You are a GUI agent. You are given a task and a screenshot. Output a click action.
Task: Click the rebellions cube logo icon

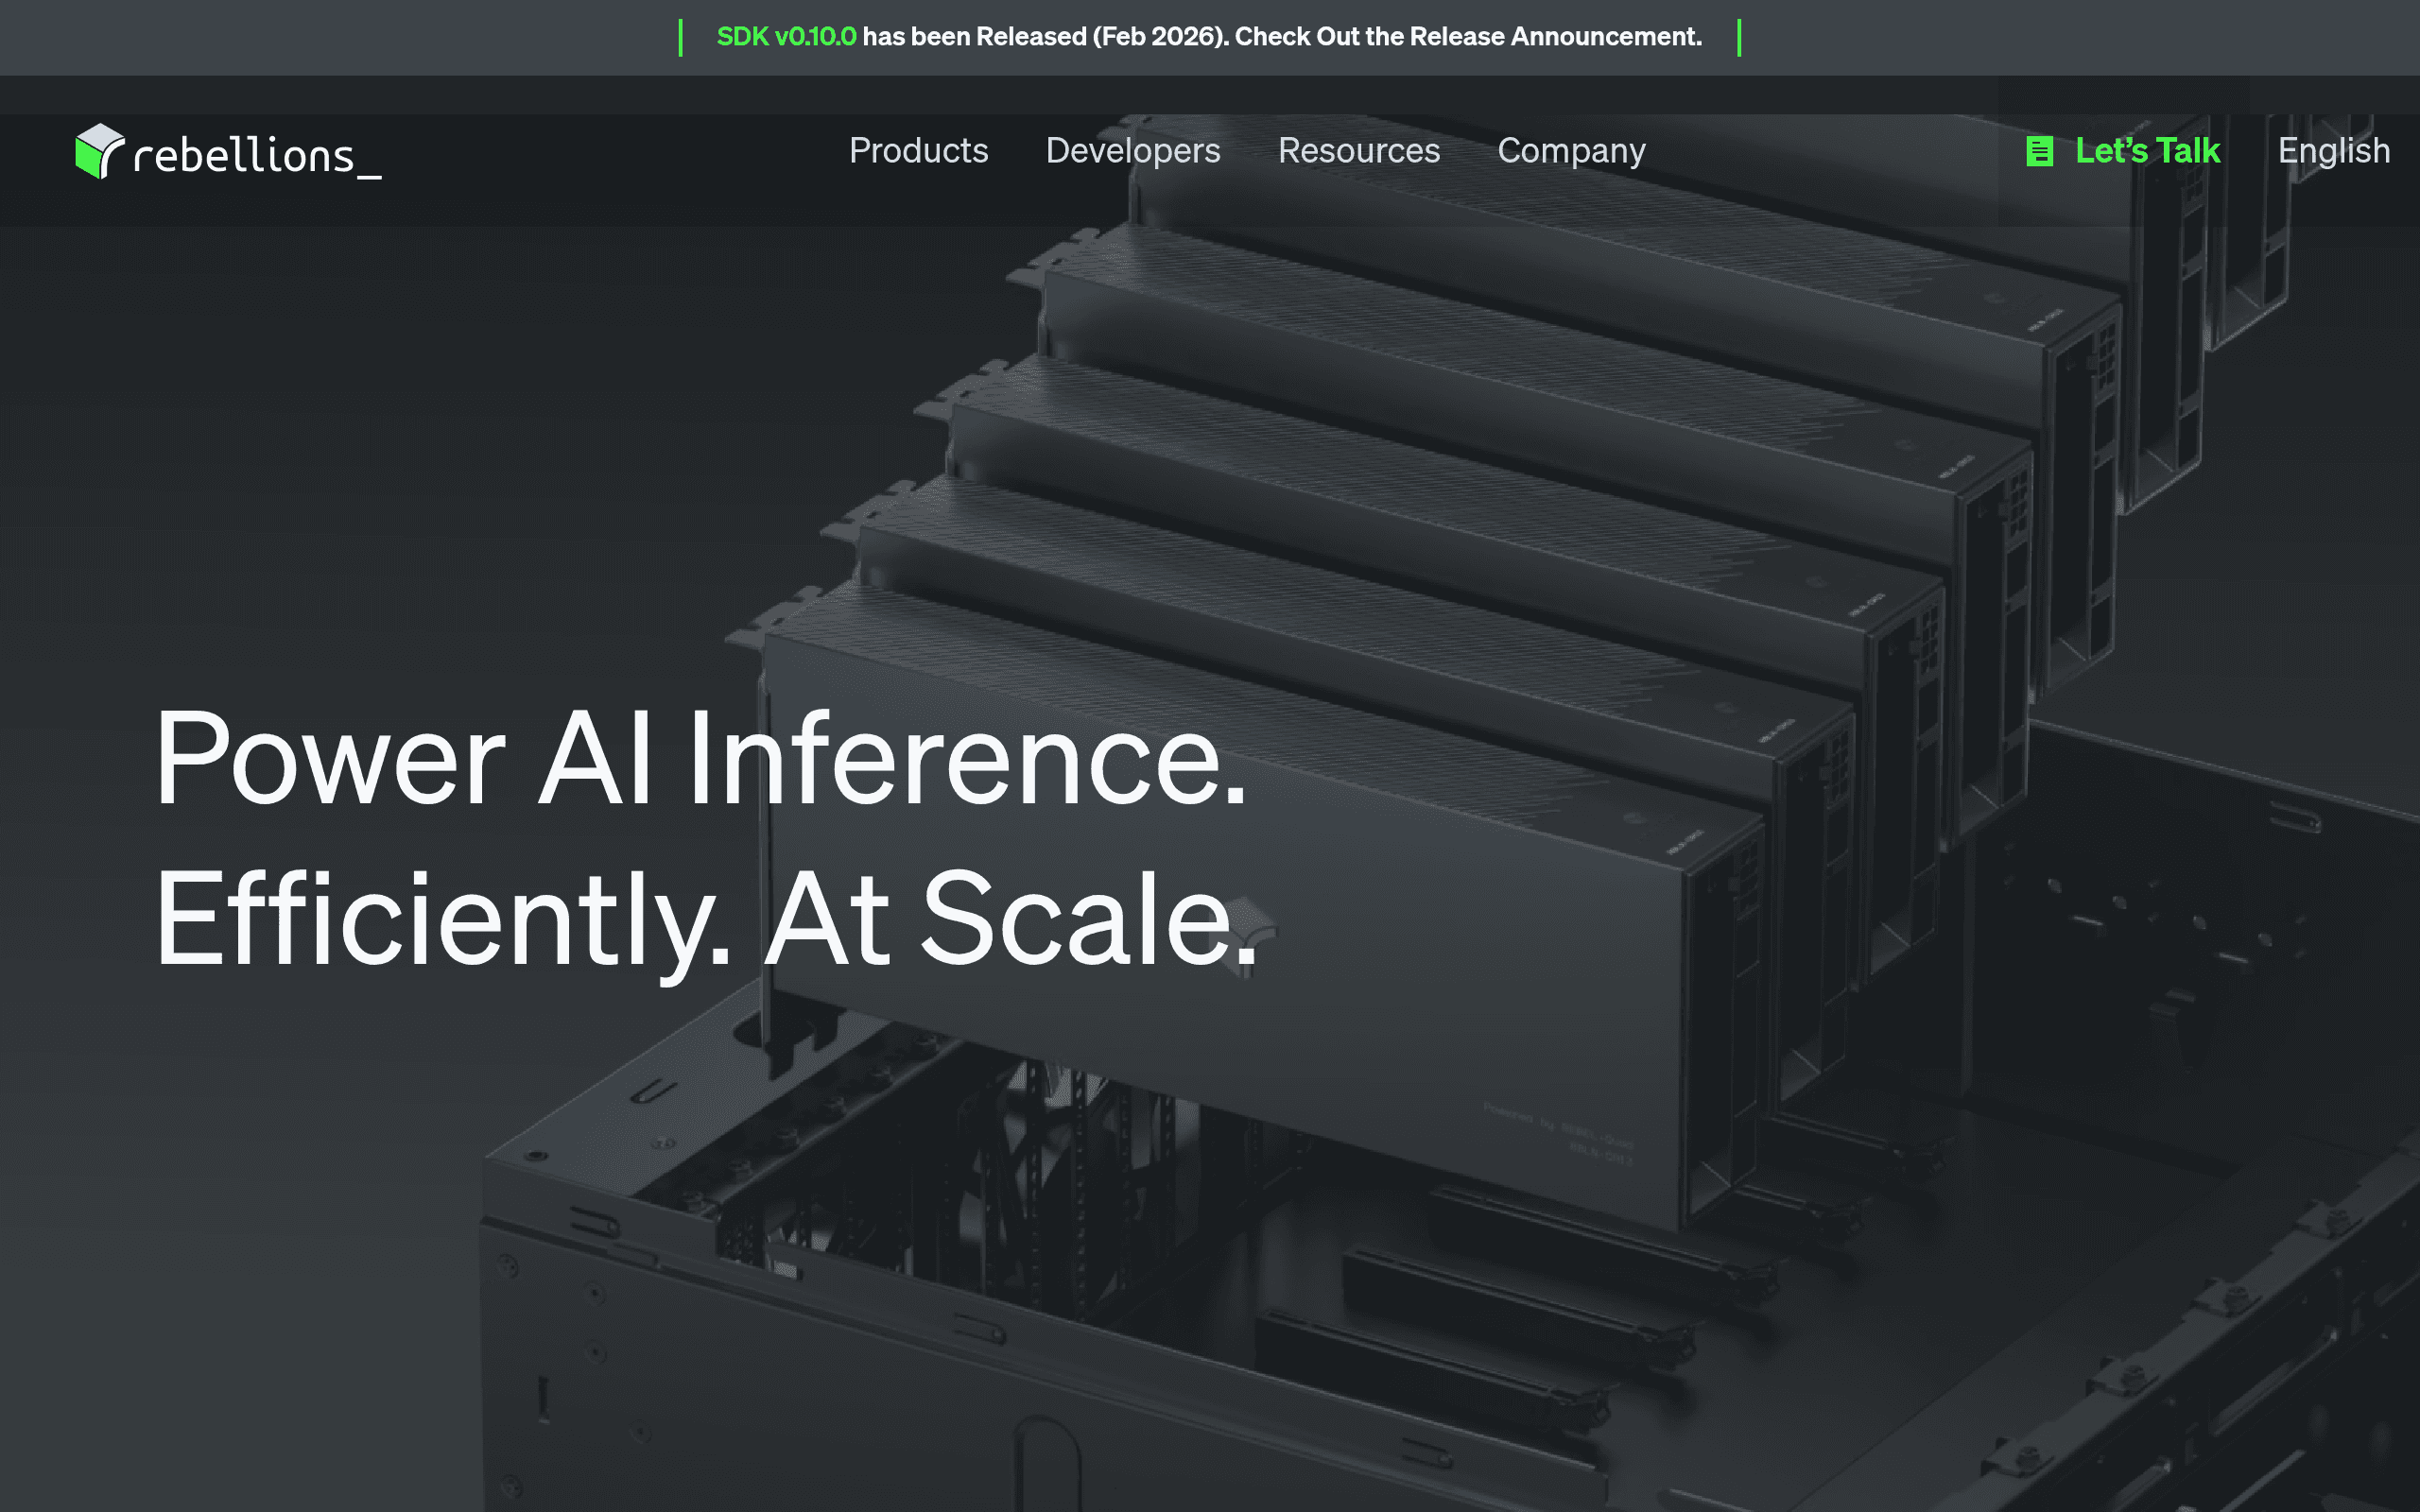pos(99,152)
